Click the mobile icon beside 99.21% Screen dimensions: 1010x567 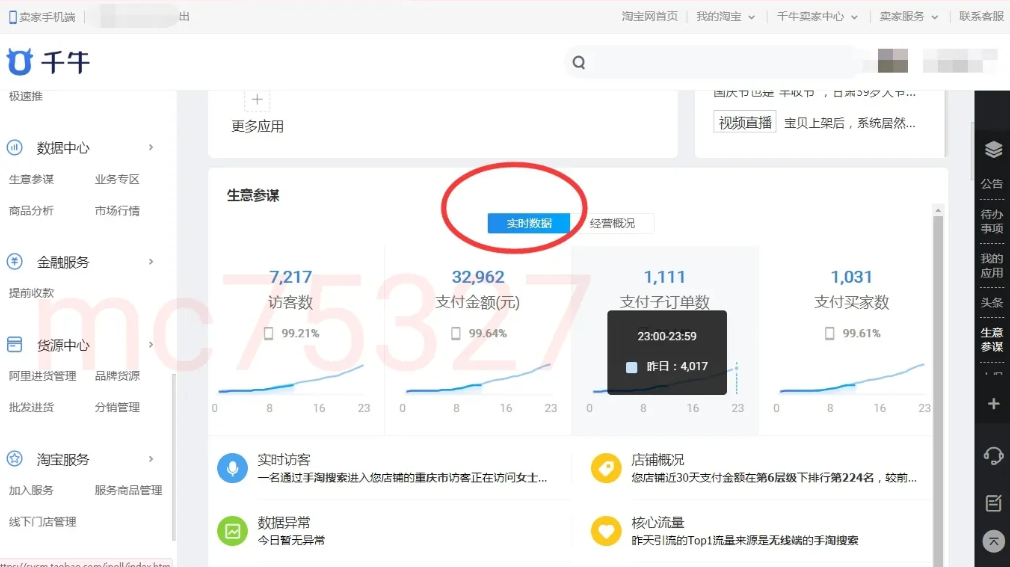[x=269, y=333]
